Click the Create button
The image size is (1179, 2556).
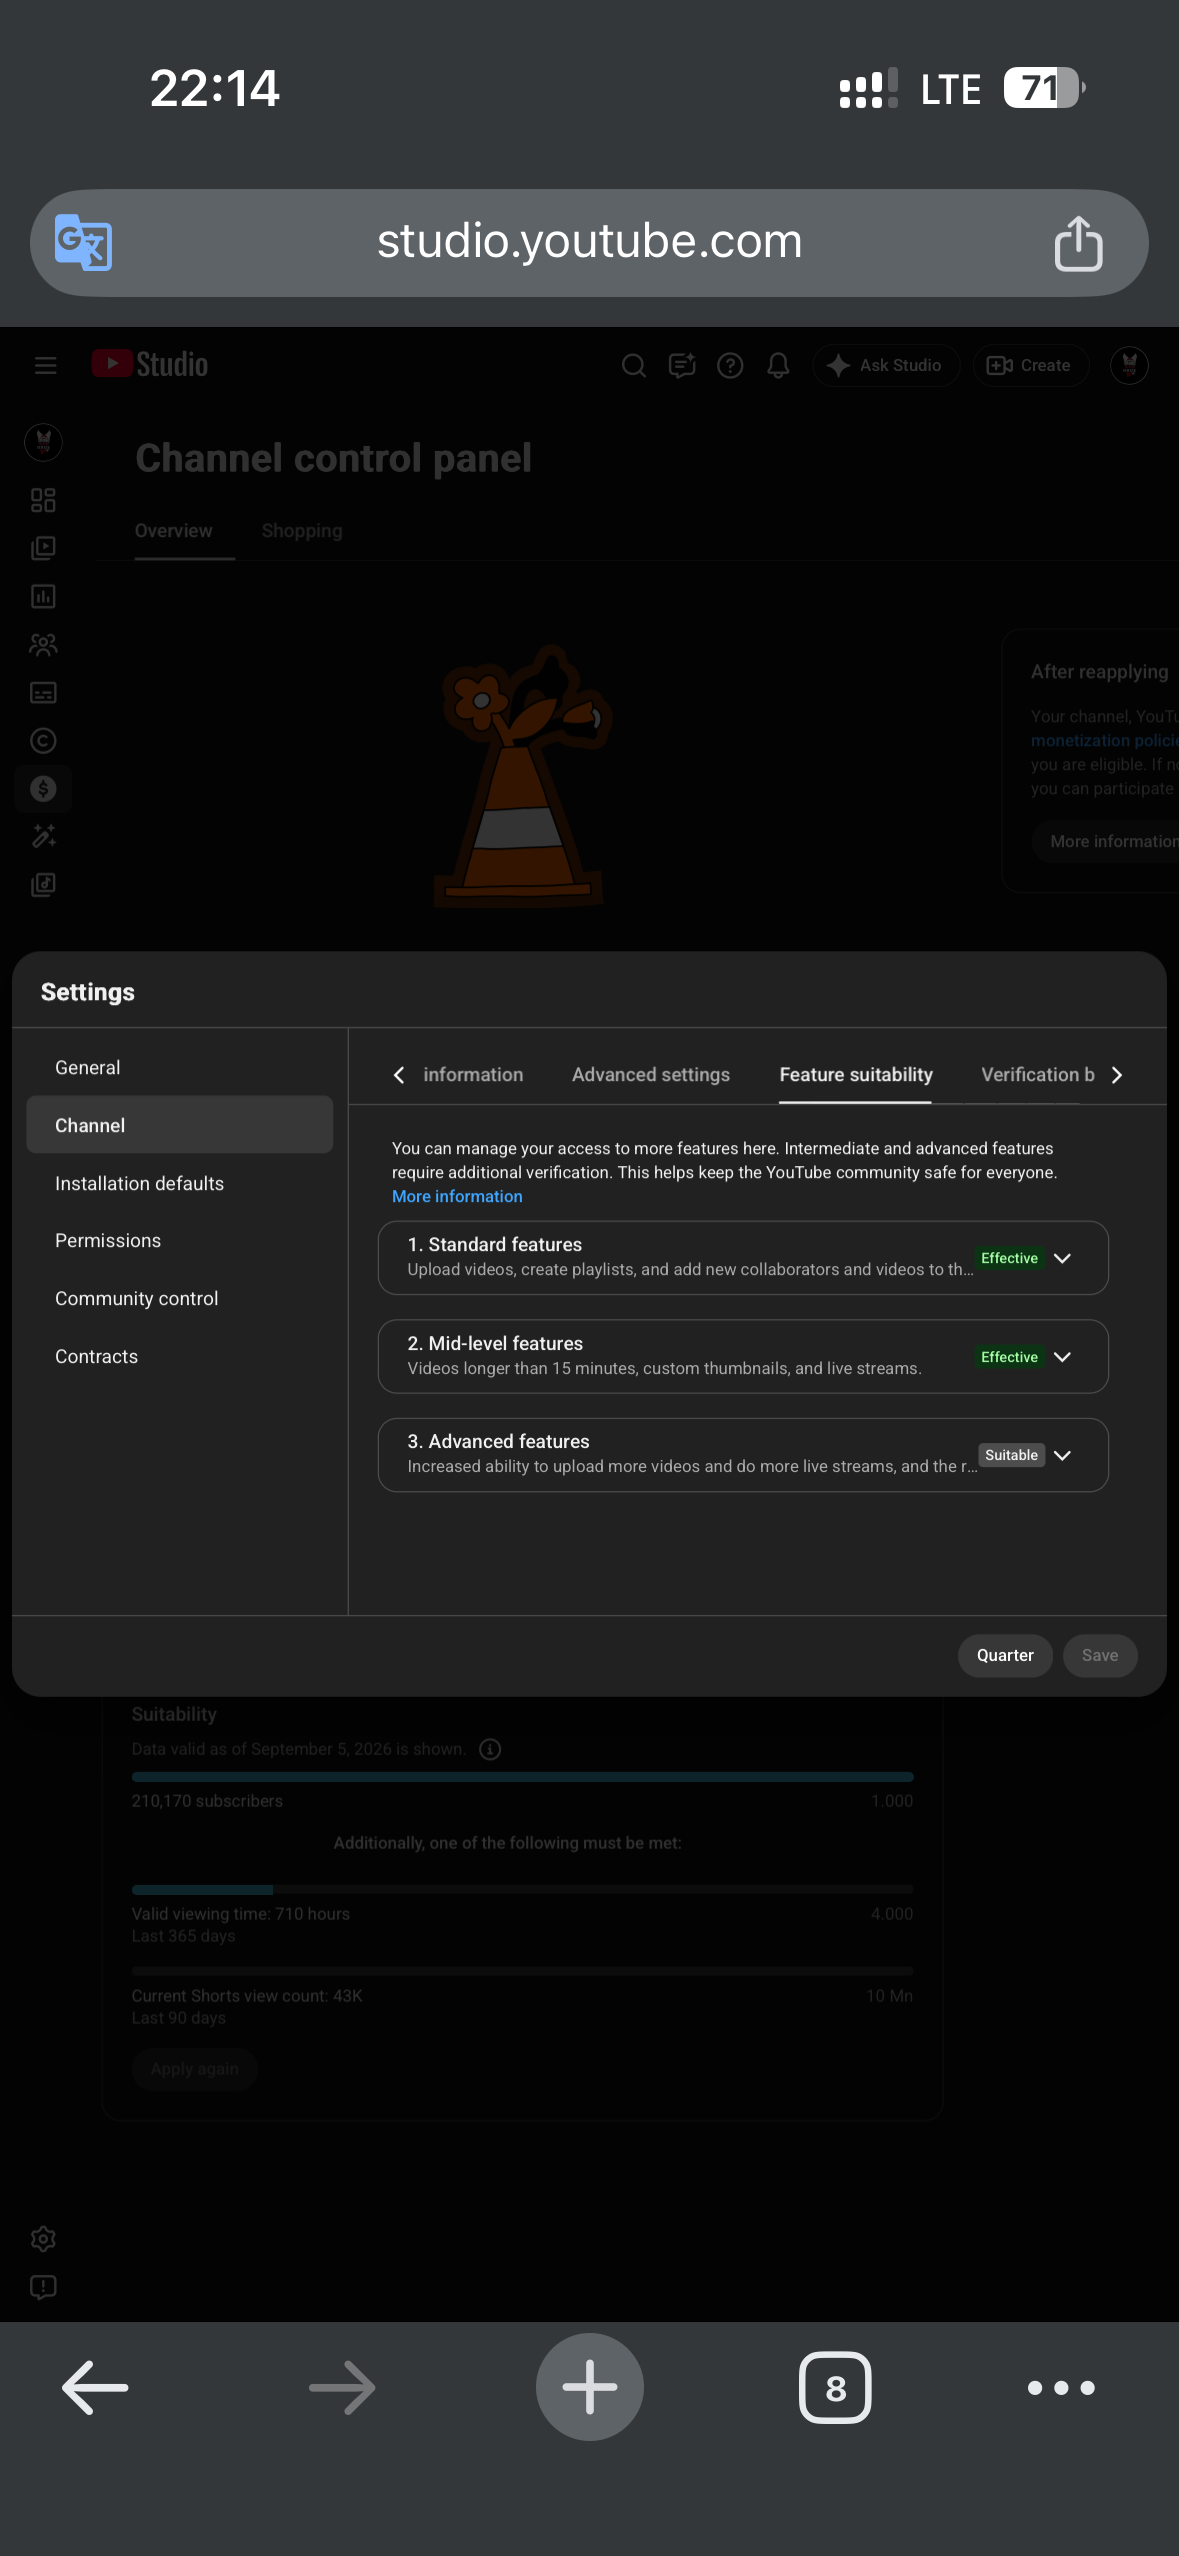point(1030,365)
